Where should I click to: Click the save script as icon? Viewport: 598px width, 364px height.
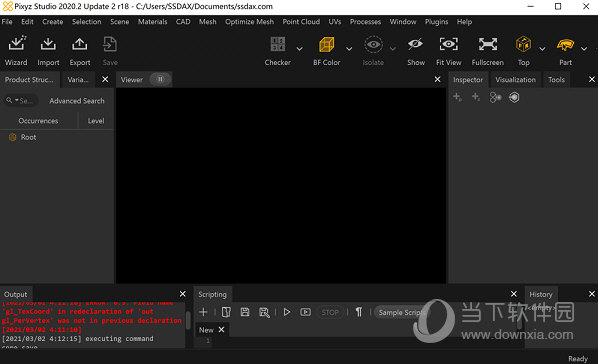(x=264, y=312)
